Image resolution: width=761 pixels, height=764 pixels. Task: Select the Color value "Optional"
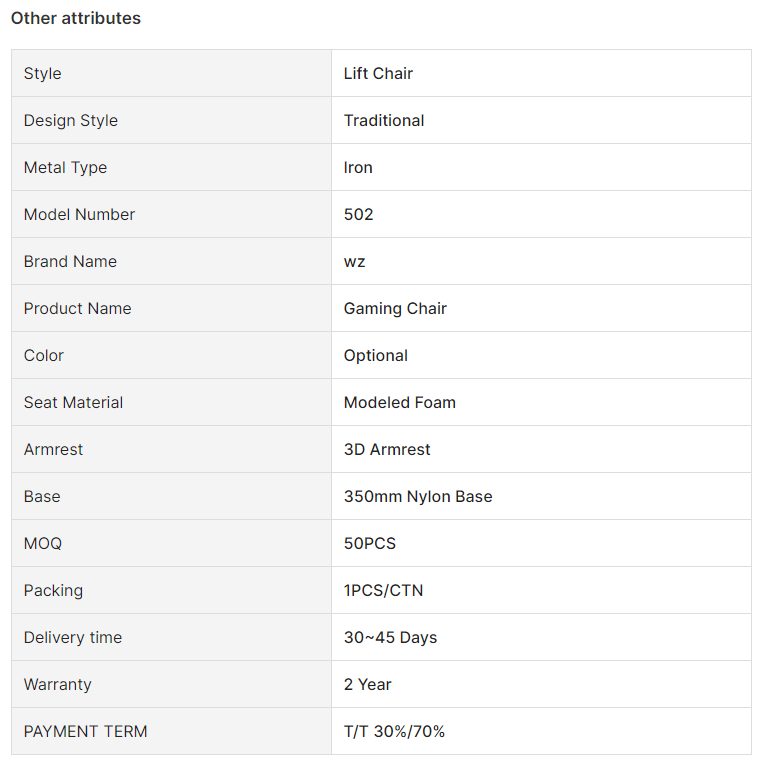pyautogui.click(x=376, y=356)
